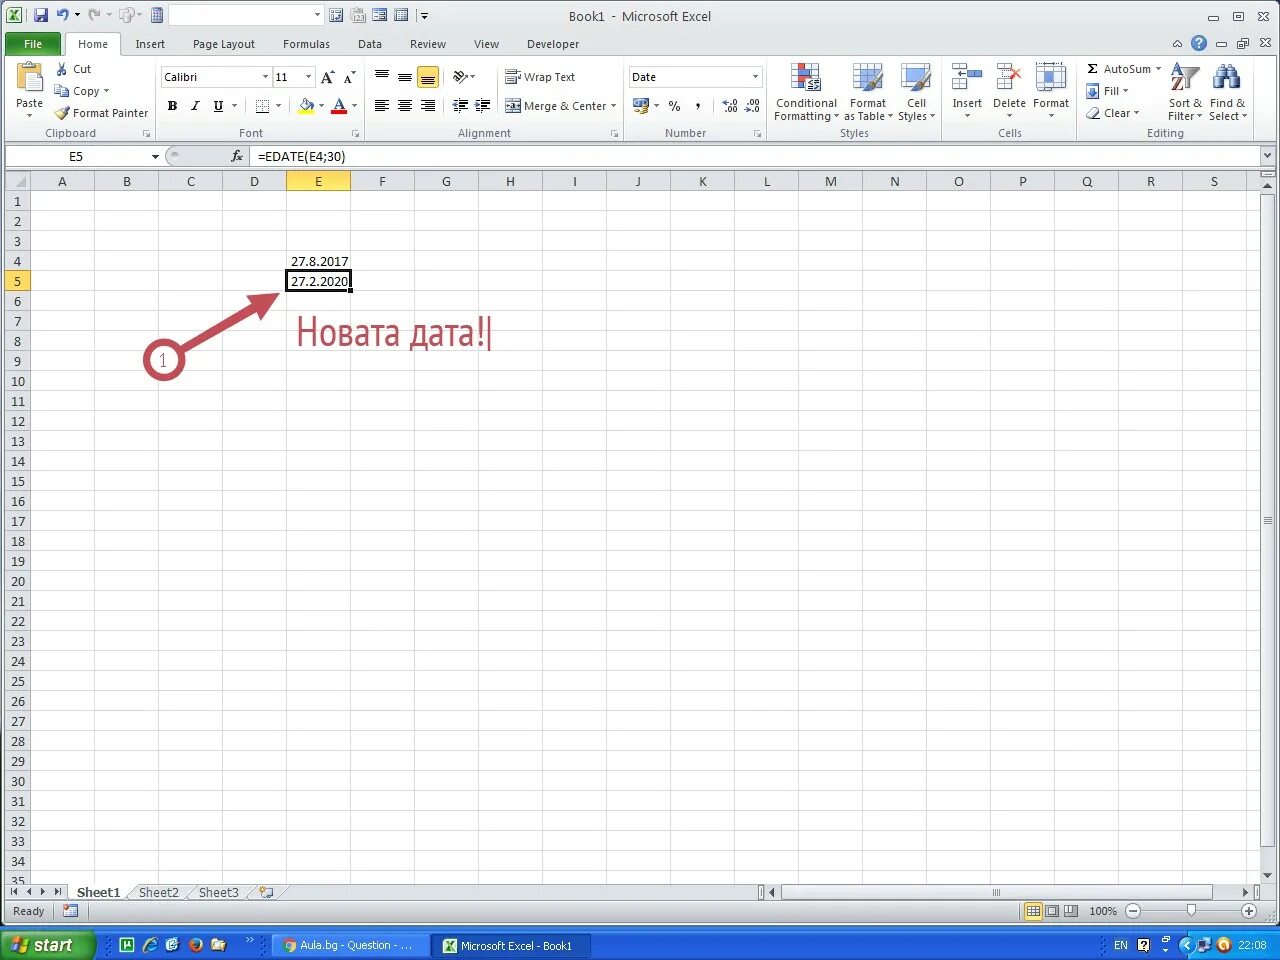The width and height of the screenshot is (1280, 960).
Task: Switch to Sheet2 worksheet
Action: (158, 893)
